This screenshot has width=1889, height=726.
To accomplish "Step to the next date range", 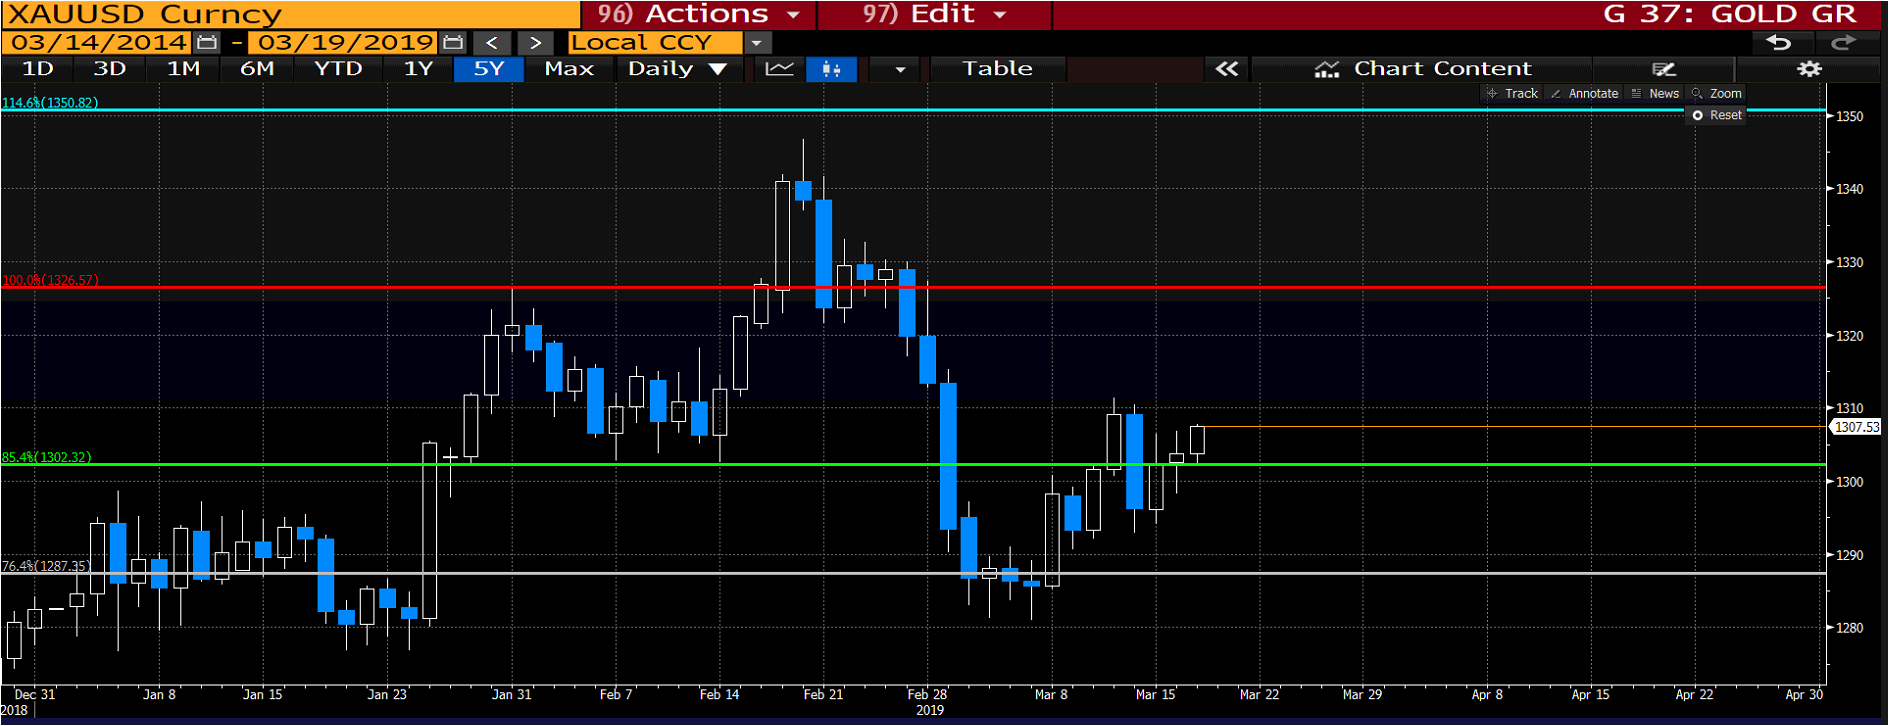I will pyautogui.click(x=535, y=43).
